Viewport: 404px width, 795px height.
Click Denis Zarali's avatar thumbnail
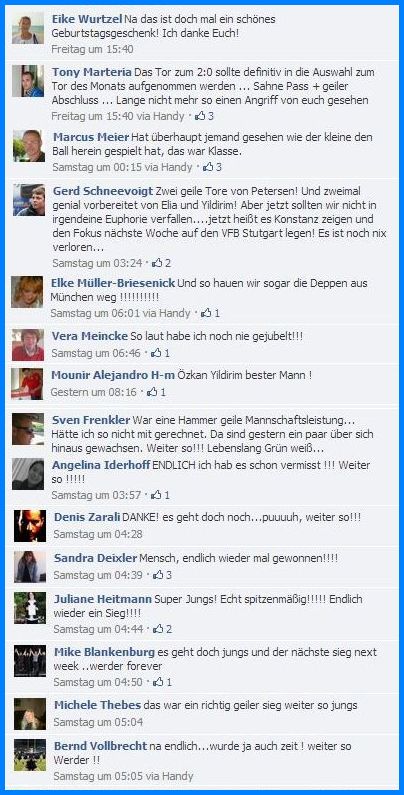30,526
